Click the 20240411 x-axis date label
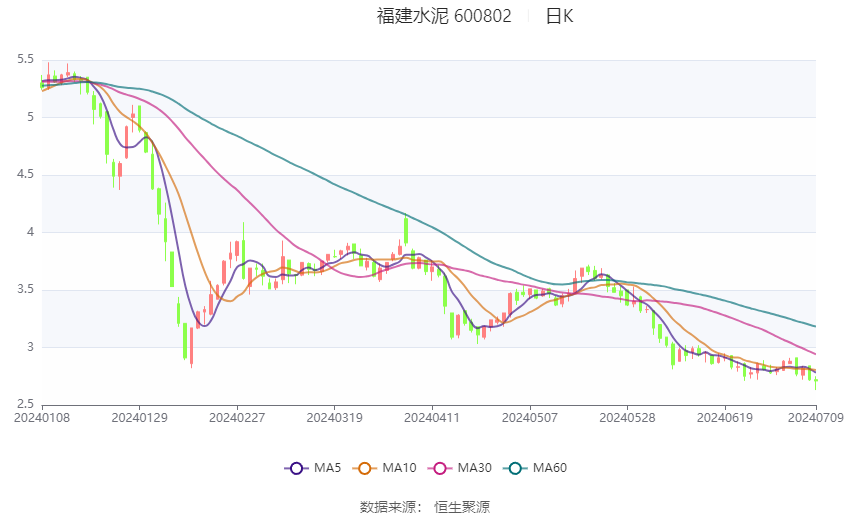Image resolution: width=850 pixels, height=517 pixels. tap(432, 418)
